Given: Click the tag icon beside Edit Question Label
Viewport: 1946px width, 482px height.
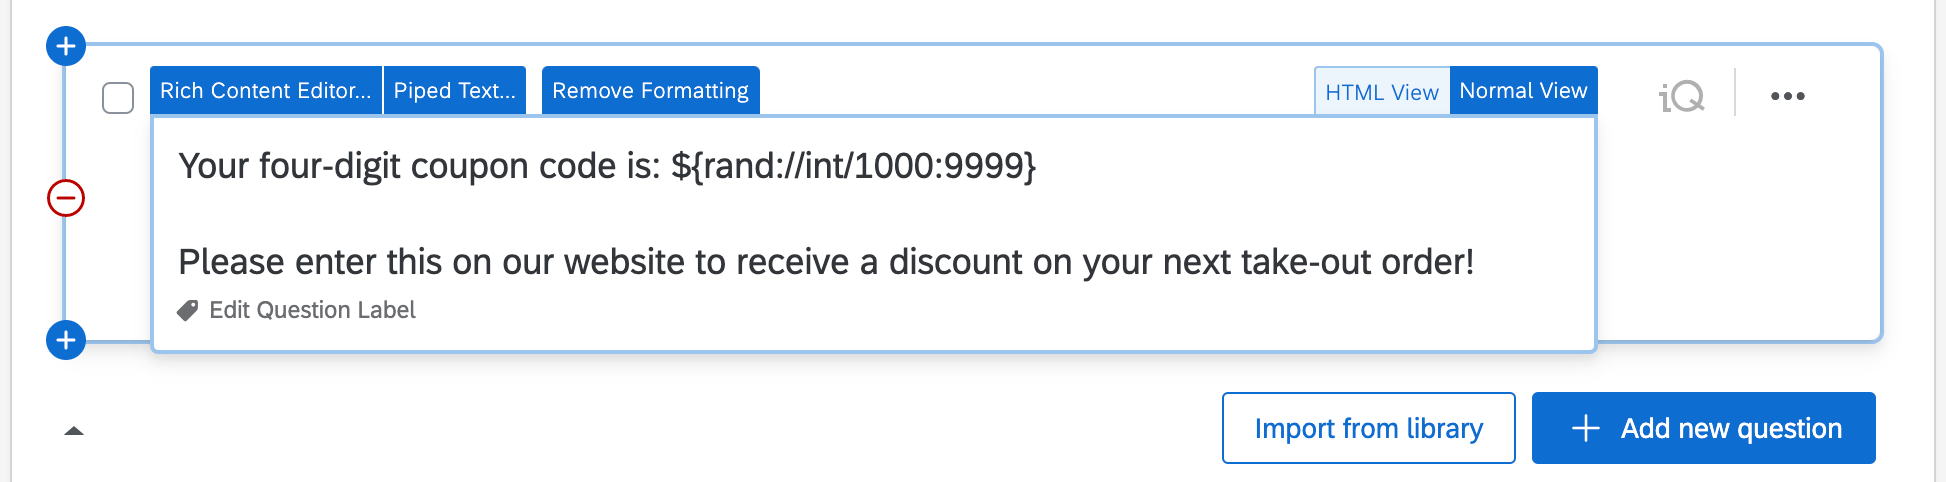Looking at the screenshot, I should click(187, 311).
